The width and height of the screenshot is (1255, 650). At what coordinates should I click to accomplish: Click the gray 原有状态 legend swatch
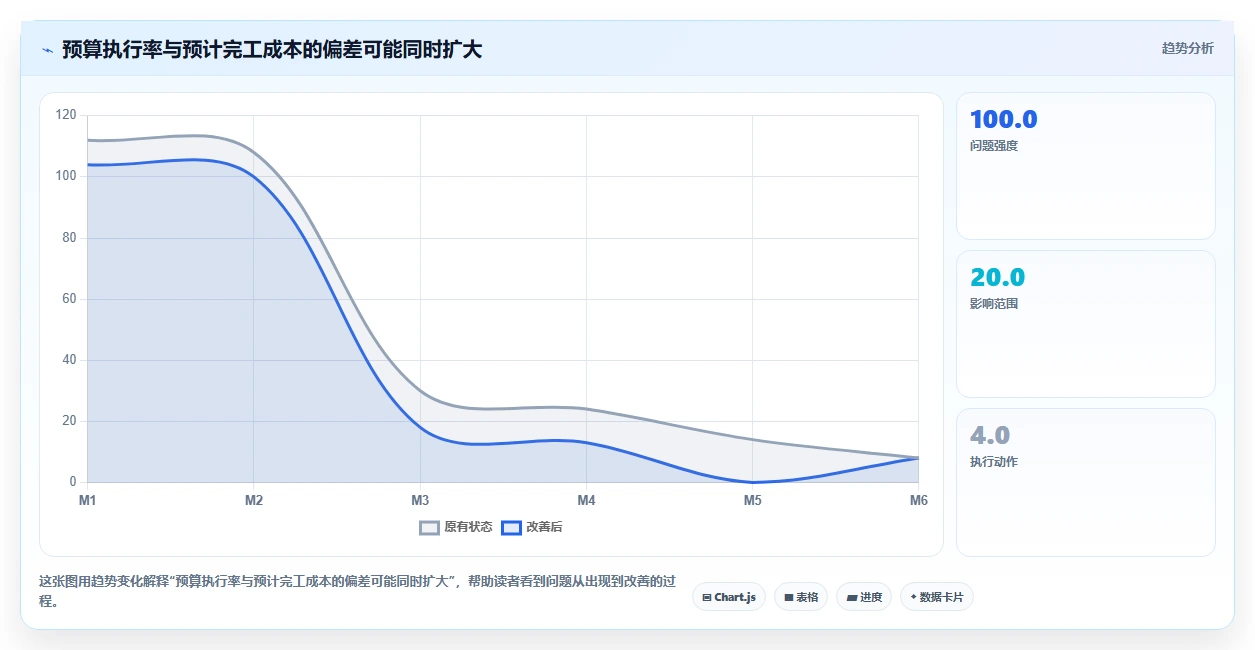(430, 527)
